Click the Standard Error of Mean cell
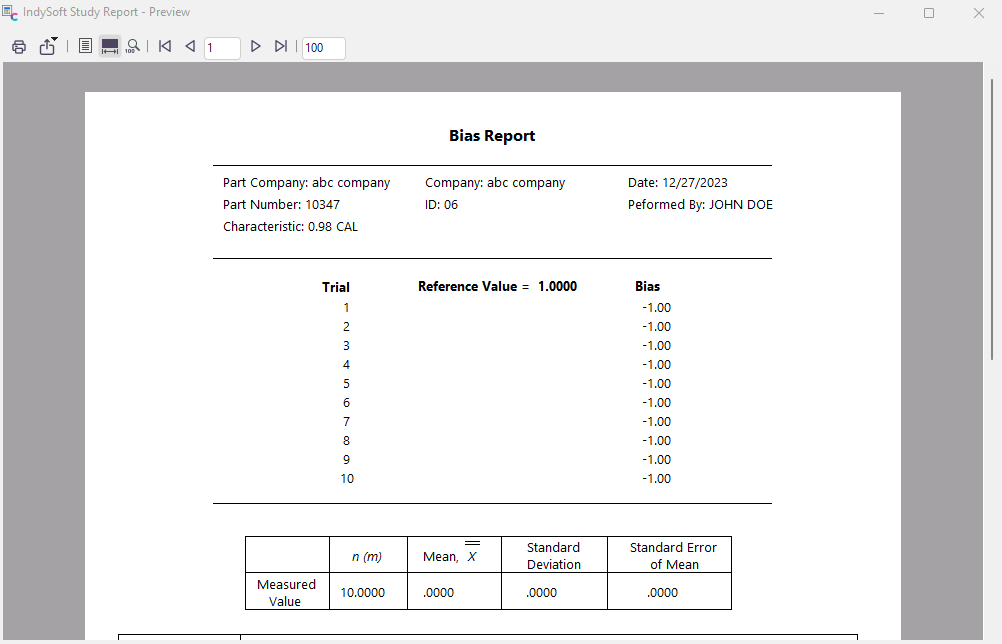 coord(663,592)
